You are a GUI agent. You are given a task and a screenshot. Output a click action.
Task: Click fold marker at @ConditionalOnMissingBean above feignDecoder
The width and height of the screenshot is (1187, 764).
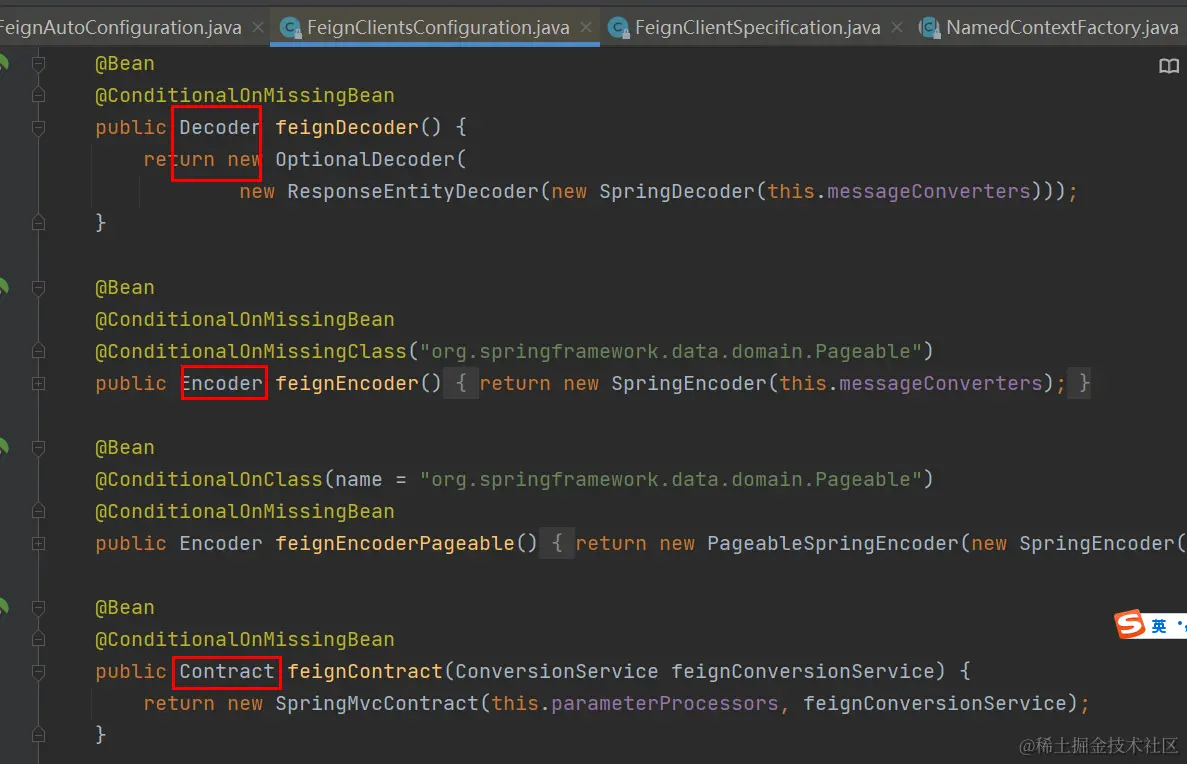[39, 95]
